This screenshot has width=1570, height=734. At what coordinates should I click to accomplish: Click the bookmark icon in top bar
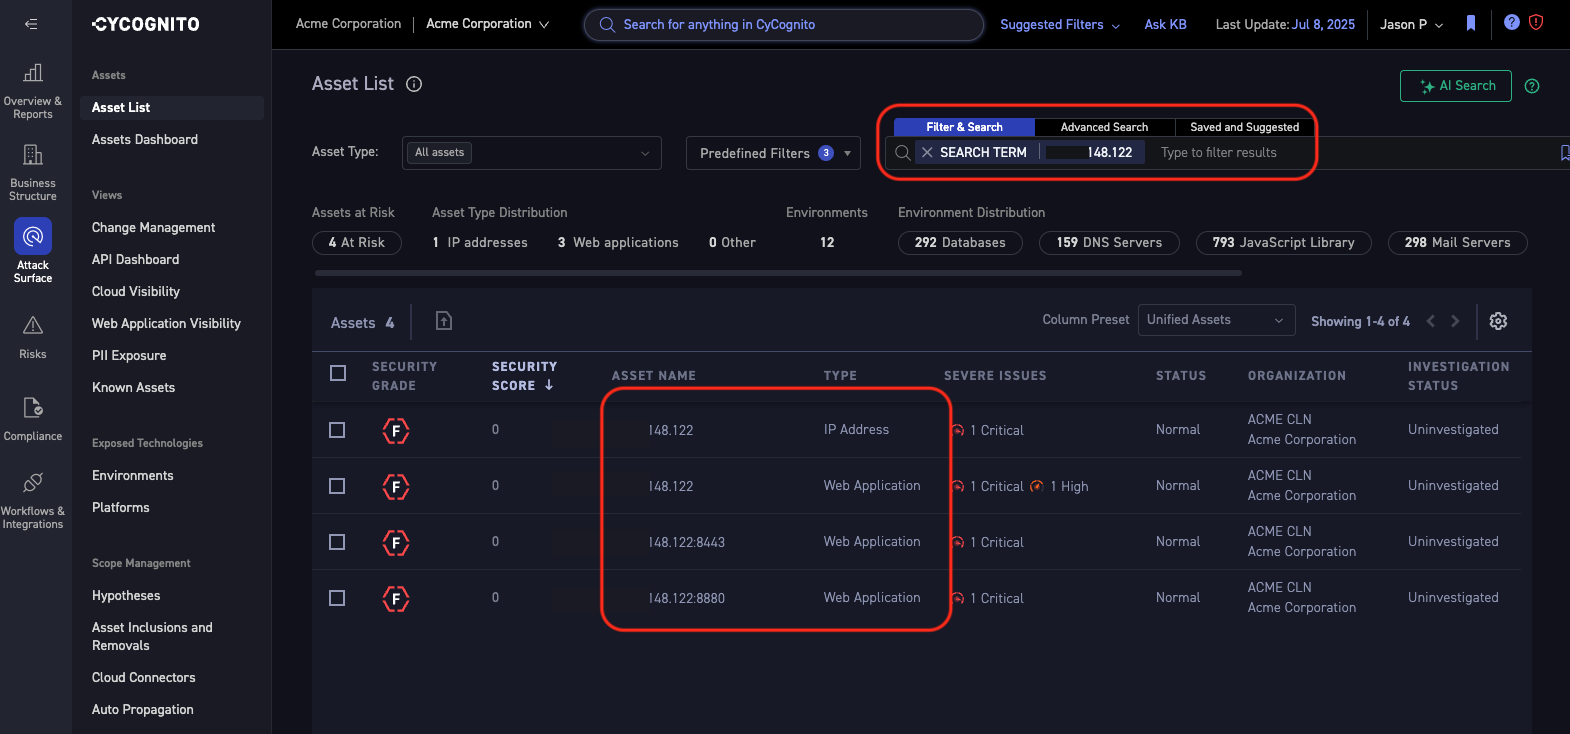[1471, 23]
